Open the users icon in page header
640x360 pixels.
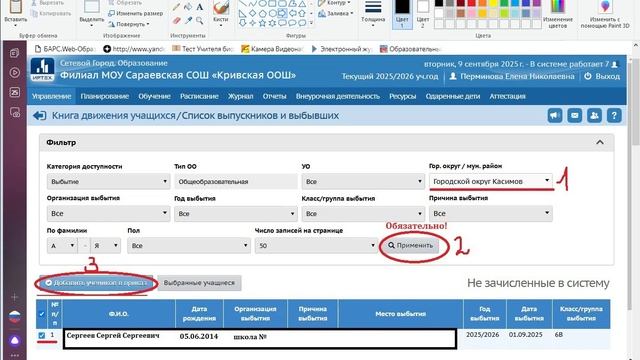(x=594, y=116)
